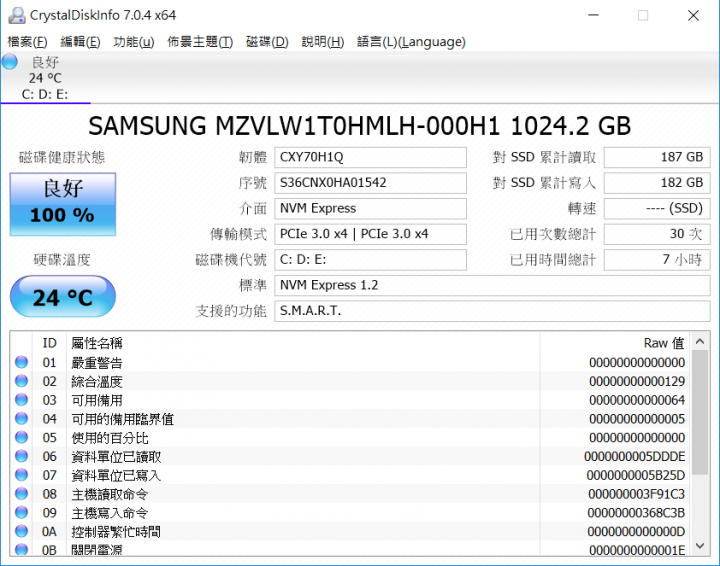
Task: Select the blue disk status orb at the top
Action: (10, 62)
